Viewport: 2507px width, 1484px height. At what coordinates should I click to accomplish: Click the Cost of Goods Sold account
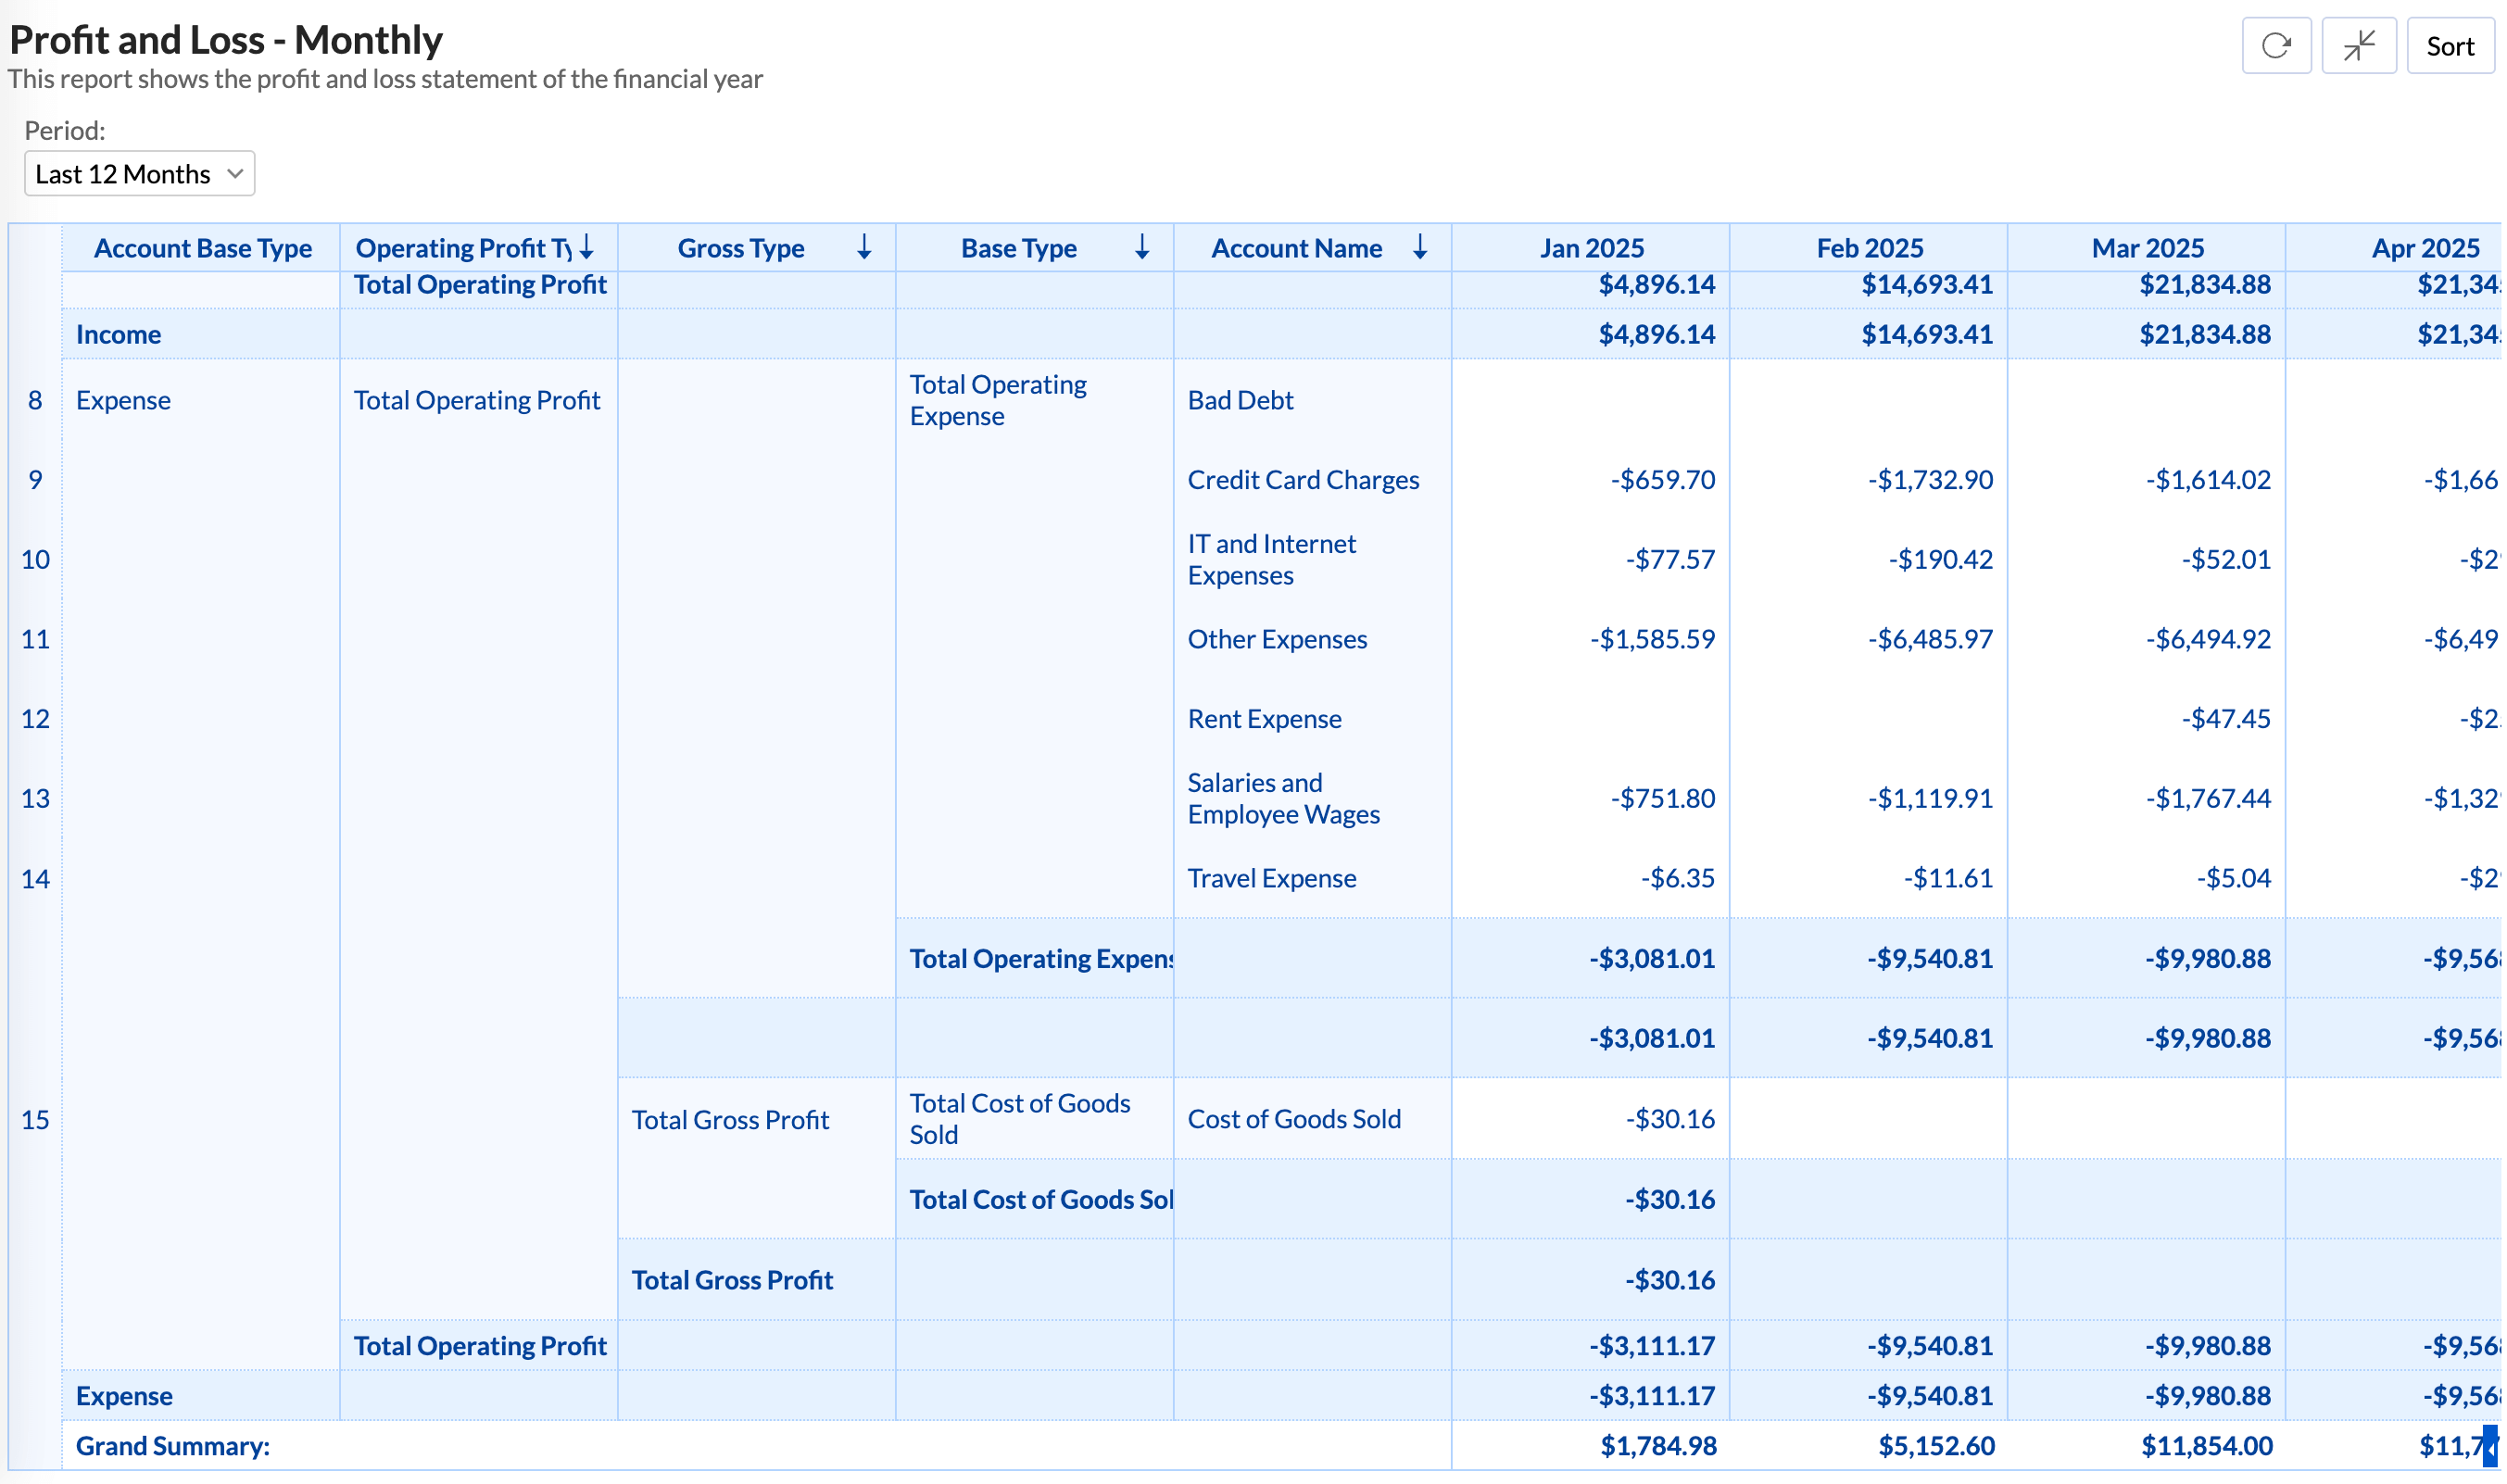[1294, 1118]
